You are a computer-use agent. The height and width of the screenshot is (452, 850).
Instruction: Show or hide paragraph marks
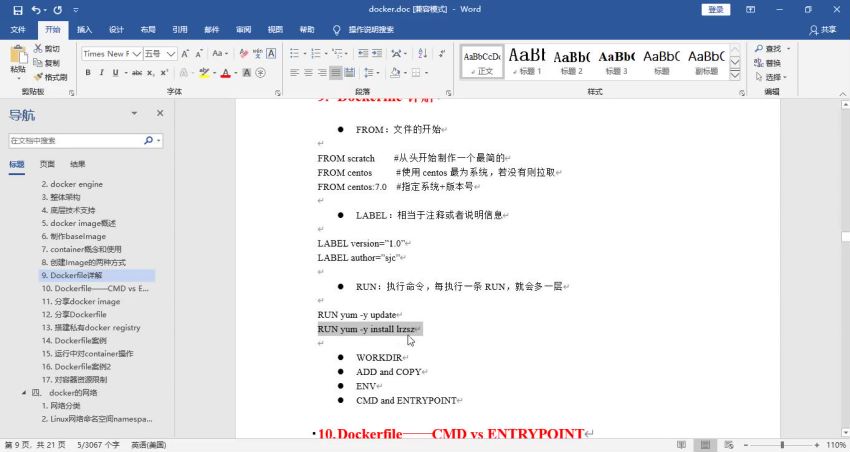pos(442,54)
